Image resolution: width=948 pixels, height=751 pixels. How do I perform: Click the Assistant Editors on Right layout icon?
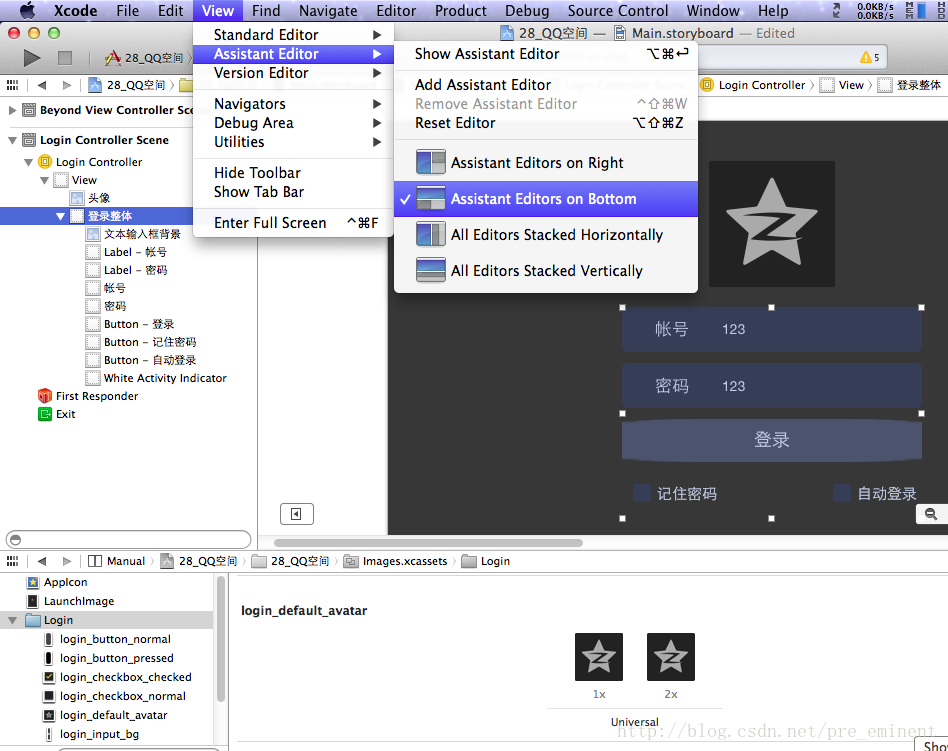pyautogui.click(x=430, y=163)
